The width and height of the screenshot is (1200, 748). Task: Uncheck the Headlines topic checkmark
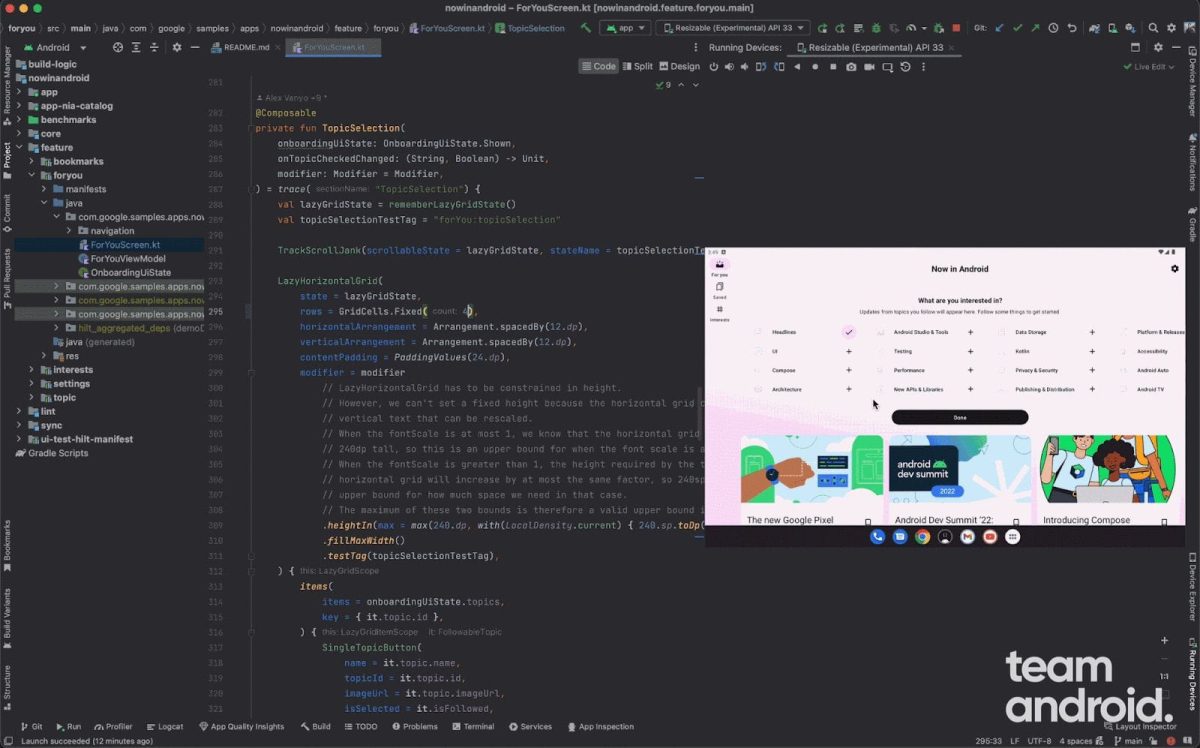(849, 332)
